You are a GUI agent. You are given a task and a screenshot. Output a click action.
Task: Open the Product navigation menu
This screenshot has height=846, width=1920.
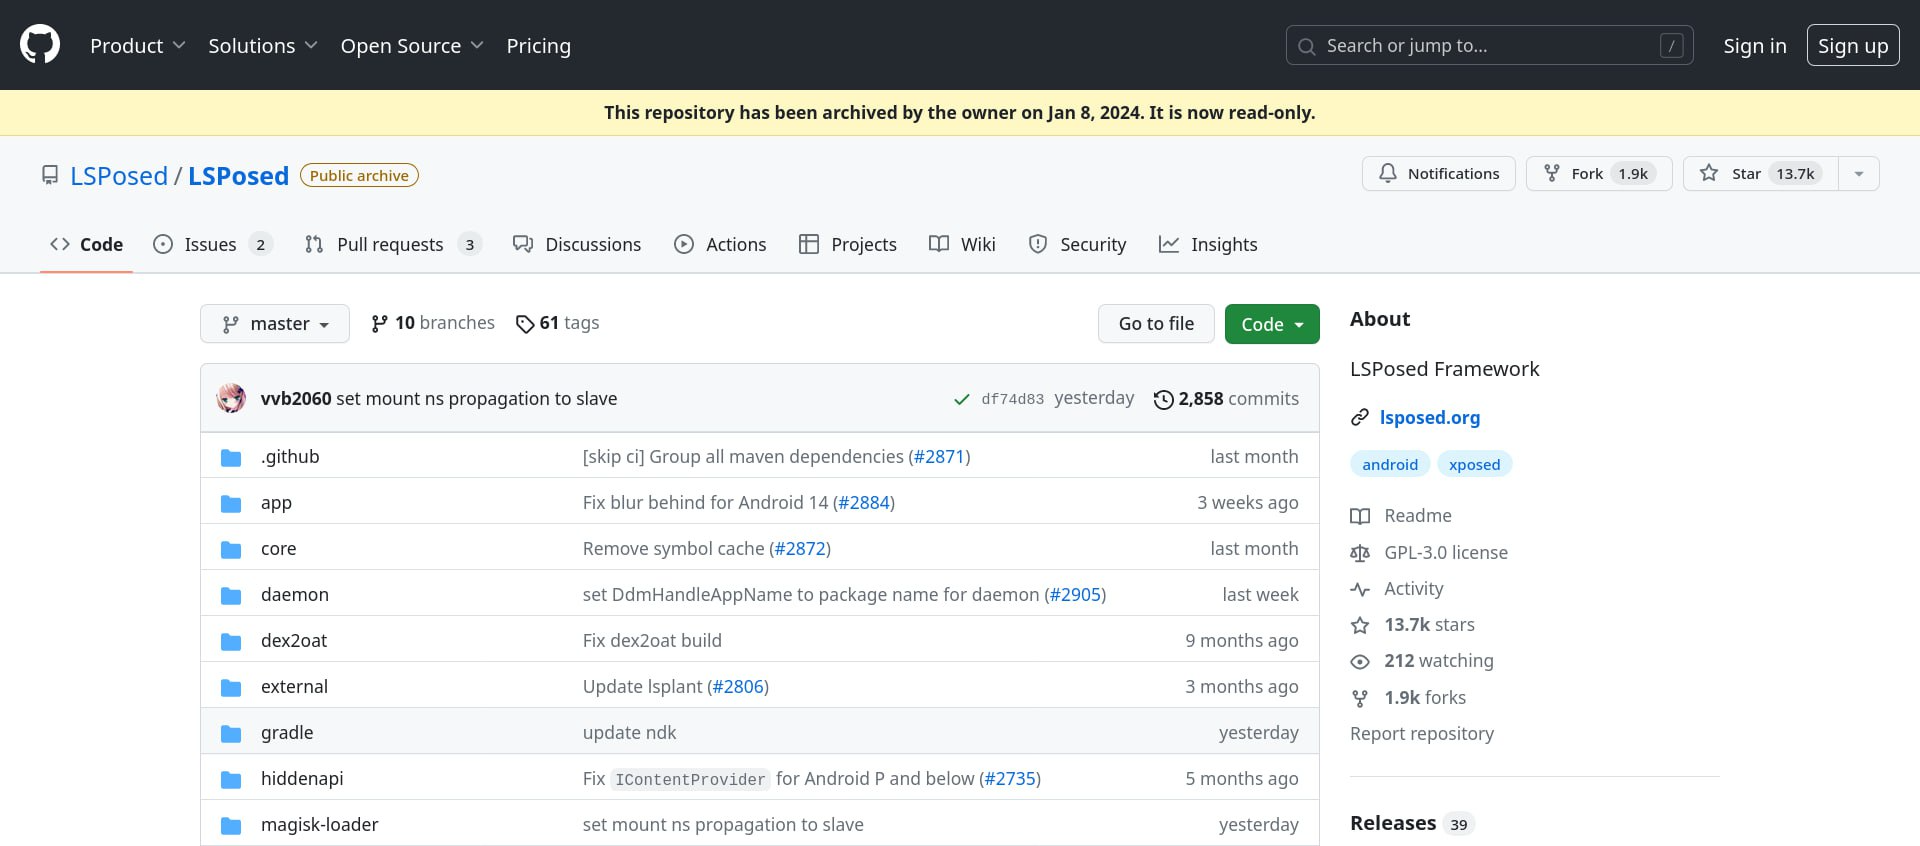[x=137, y=46]
